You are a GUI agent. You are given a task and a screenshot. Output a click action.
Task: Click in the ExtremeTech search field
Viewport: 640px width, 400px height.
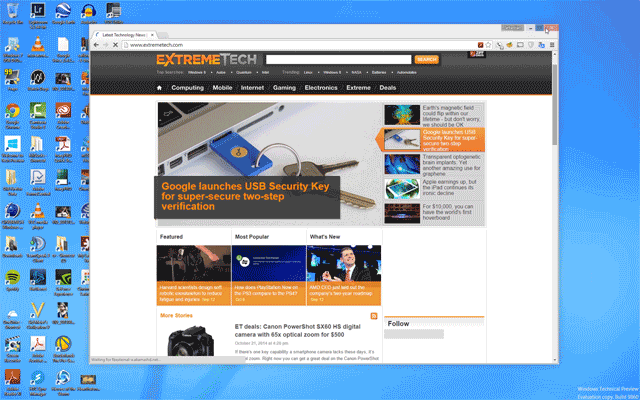click(x=338, y=60)
